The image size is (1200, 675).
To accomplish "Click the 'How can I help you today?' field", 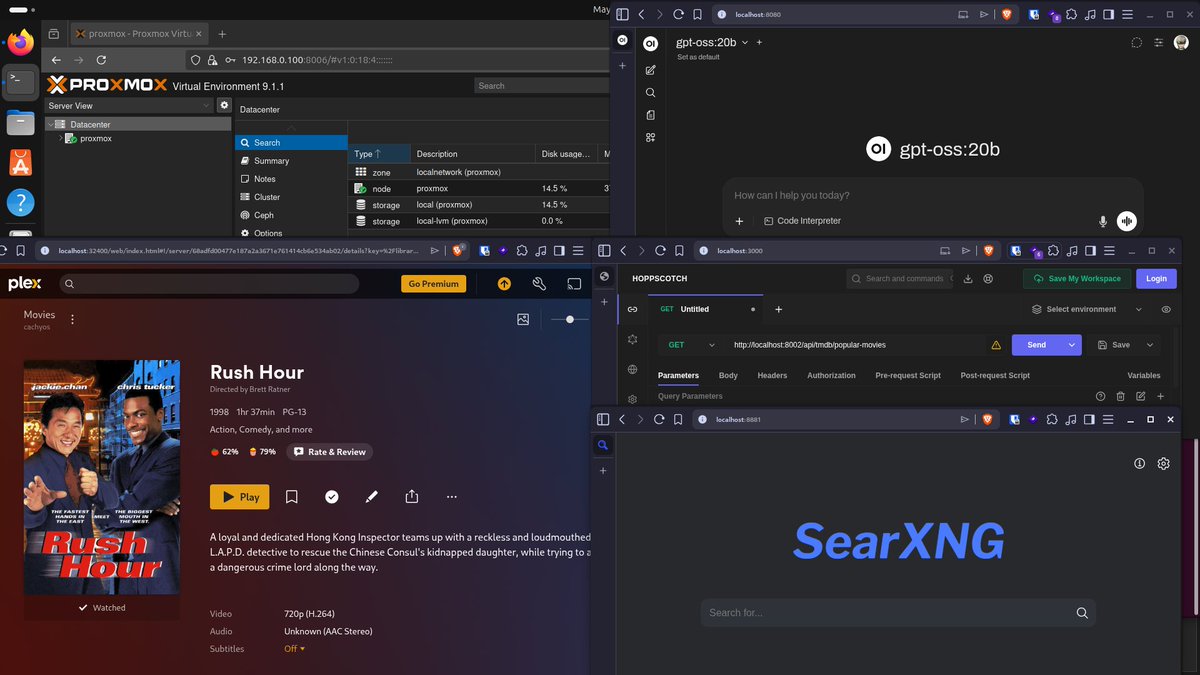I will point(932,195).
